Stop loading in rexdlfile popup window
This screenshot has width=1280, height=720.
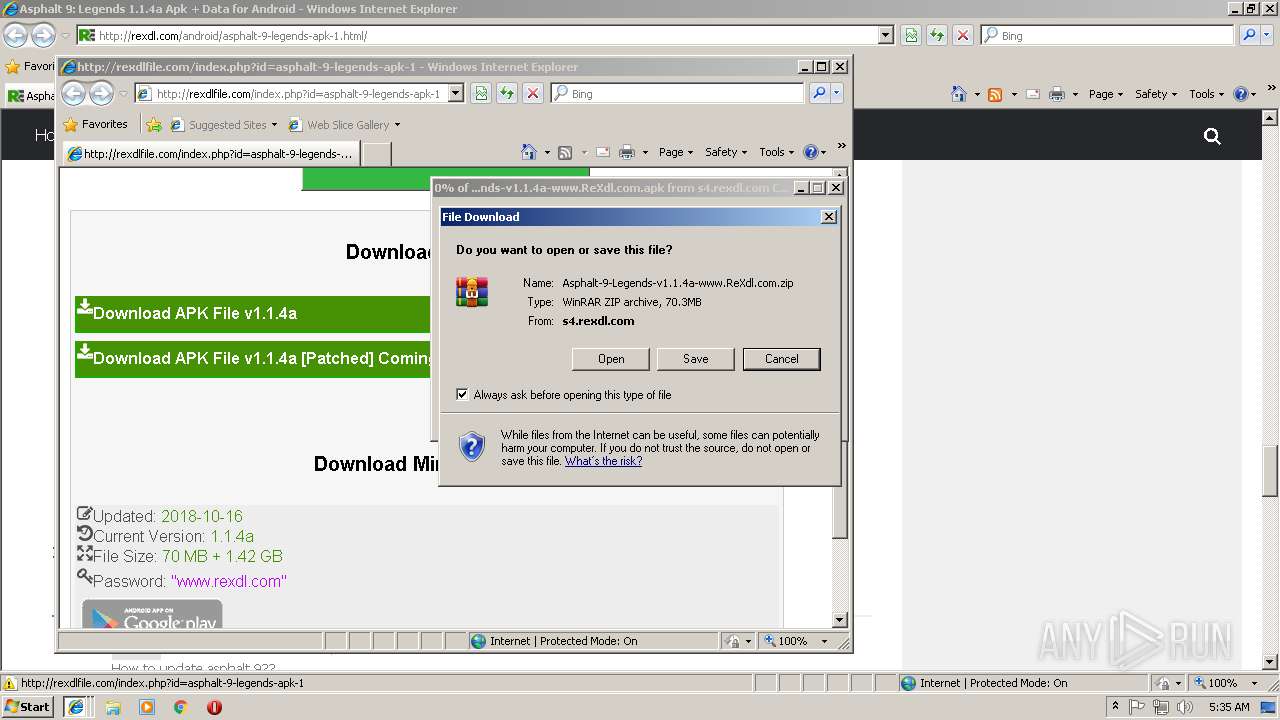[533, 93]
